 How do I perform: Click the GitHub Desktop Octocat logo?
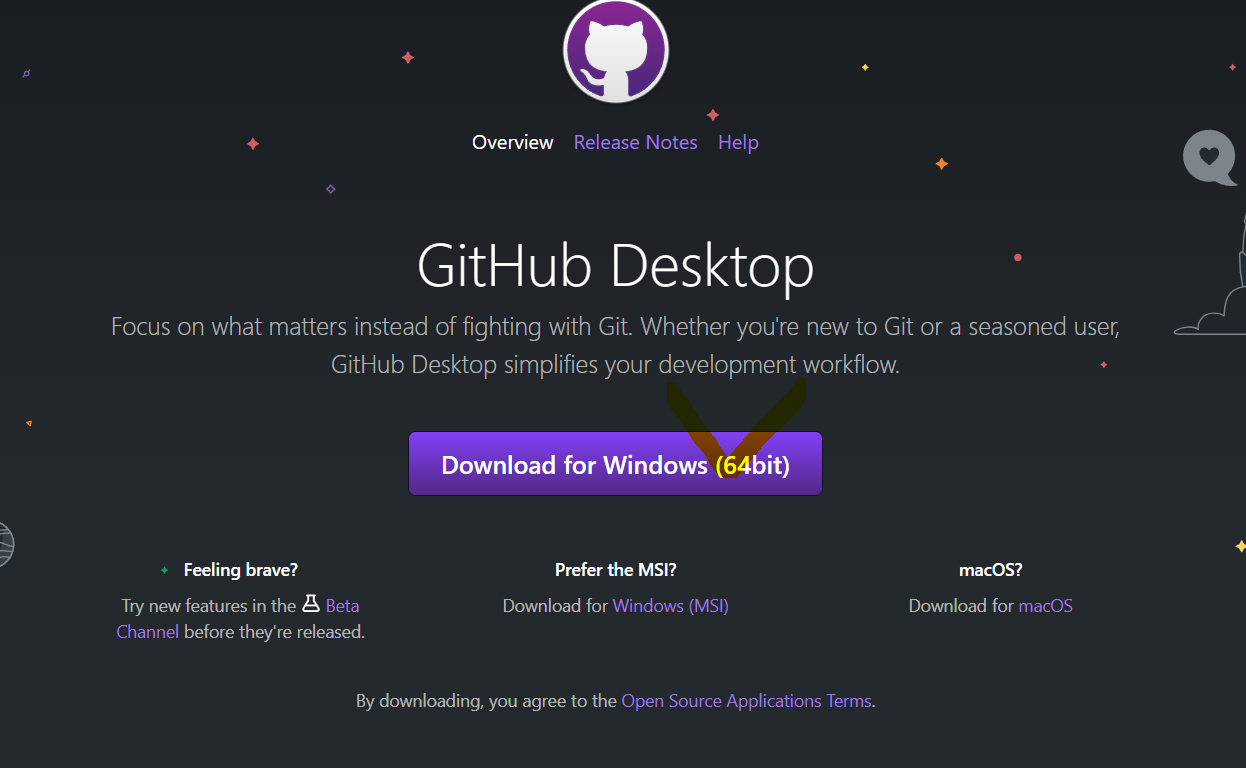[x=616, y=50]
